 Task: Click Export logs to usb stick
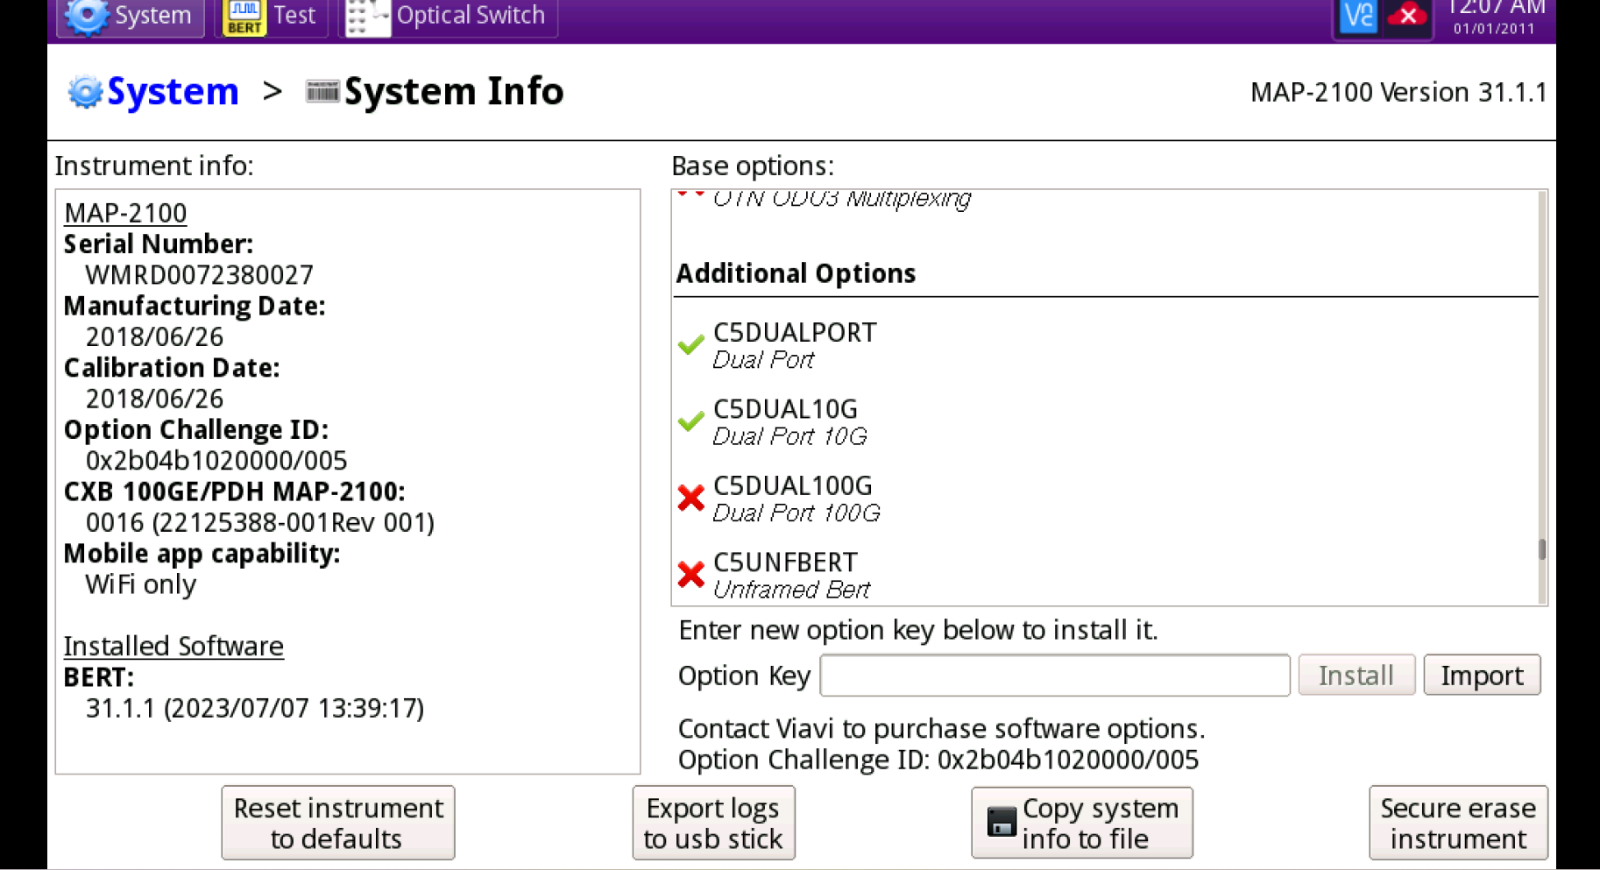pos(713,823)
